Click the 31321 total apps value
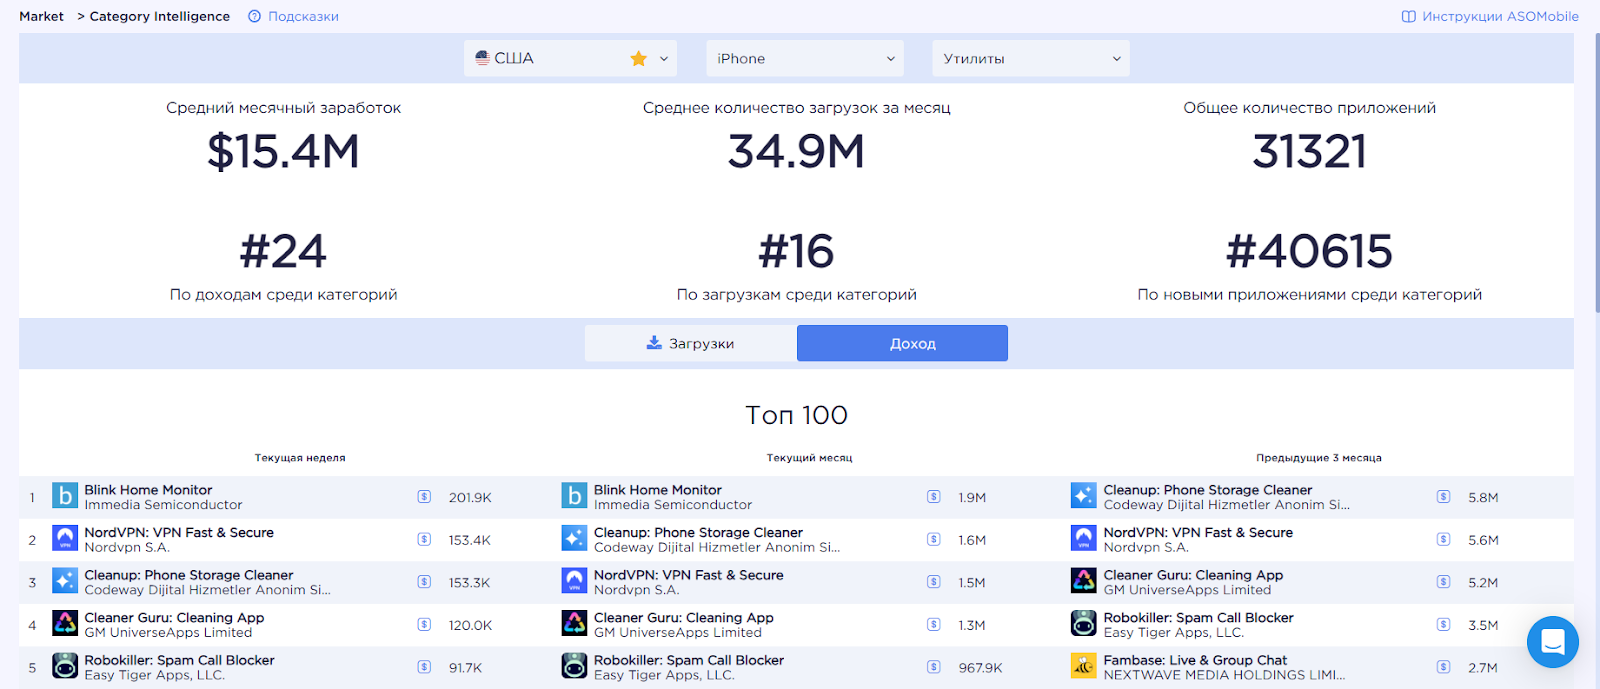 click(x=1309, y=152)
